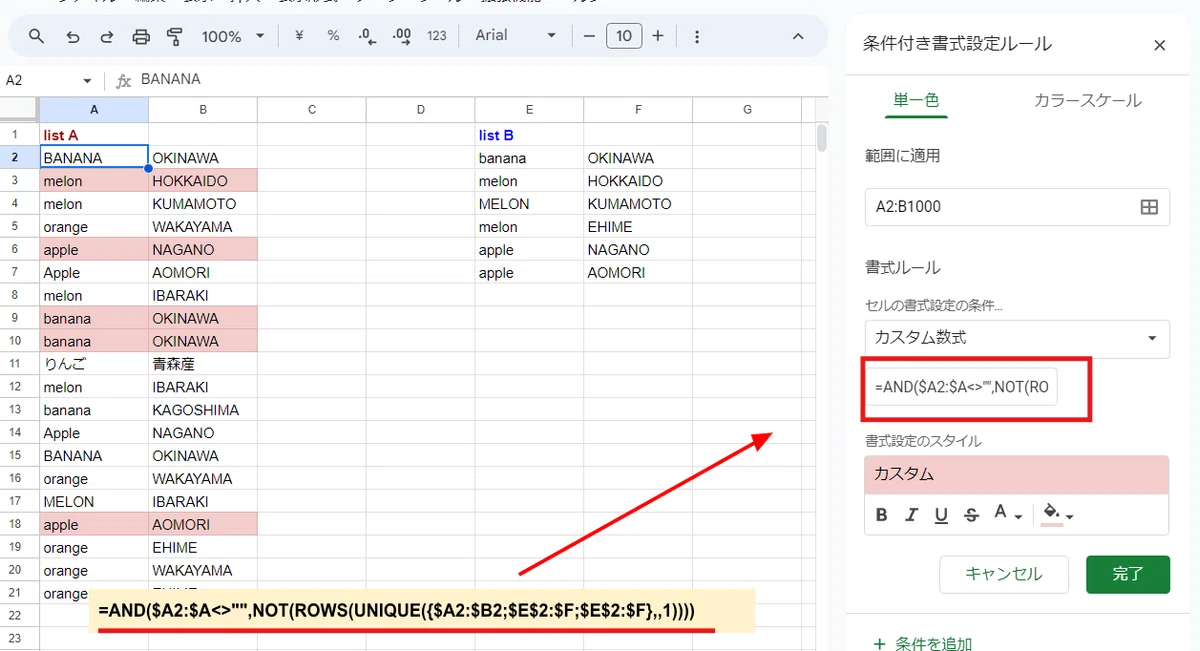Image resolution: width=1200 pixels, height=651 pixels.
Task: Select the KUMAMOTO cell in column B
Action: (203, 204)
